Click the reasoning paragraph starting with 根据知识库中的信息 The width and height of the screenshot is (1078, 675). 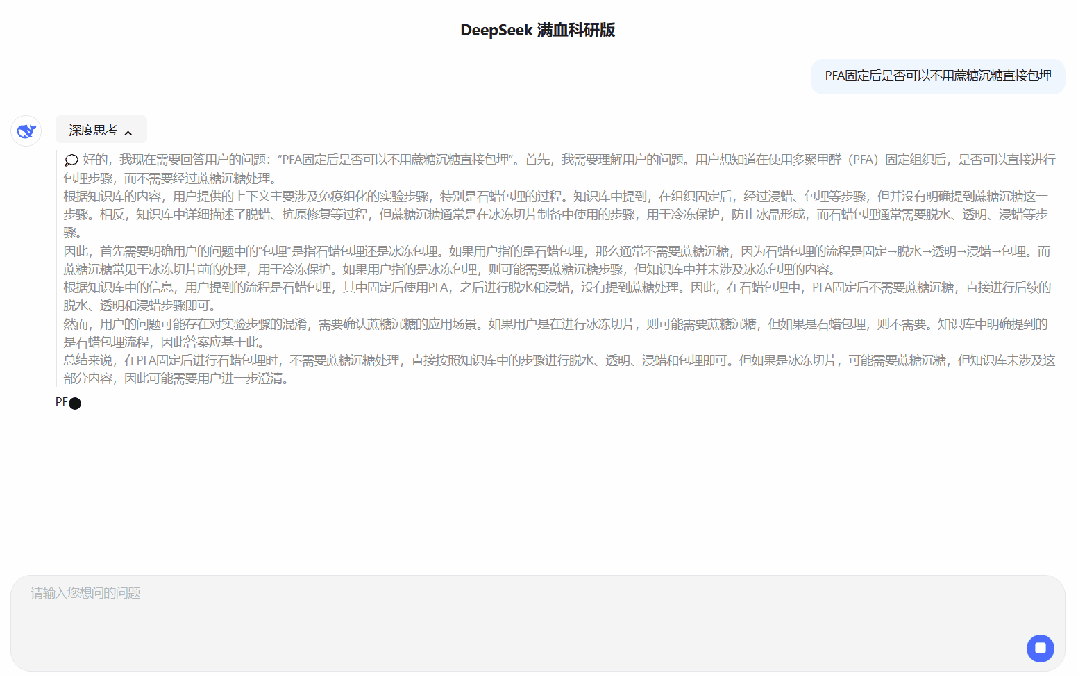tap(560, 296)
